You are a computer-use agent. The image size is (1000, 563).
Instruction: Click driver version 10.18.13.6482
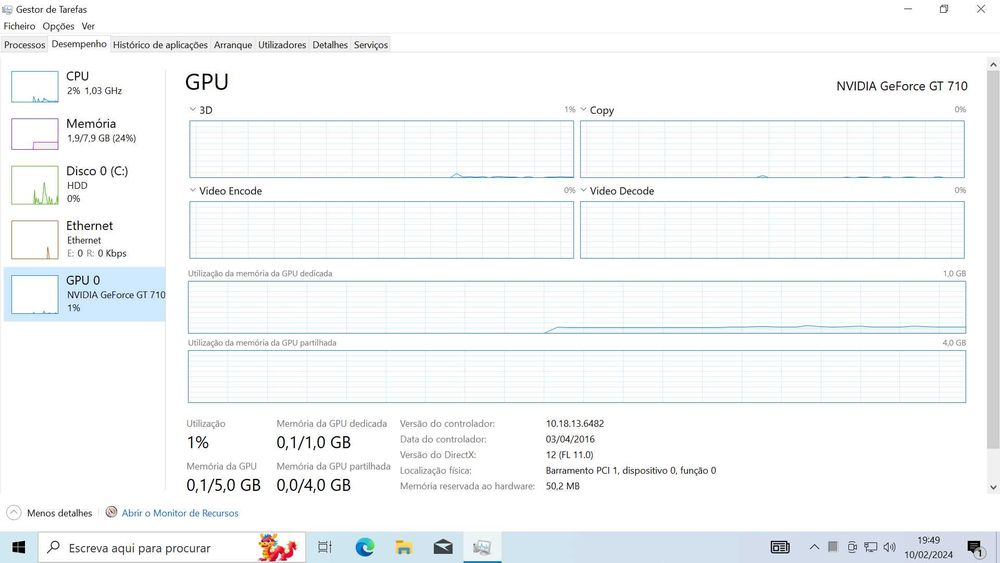(575, 423)
